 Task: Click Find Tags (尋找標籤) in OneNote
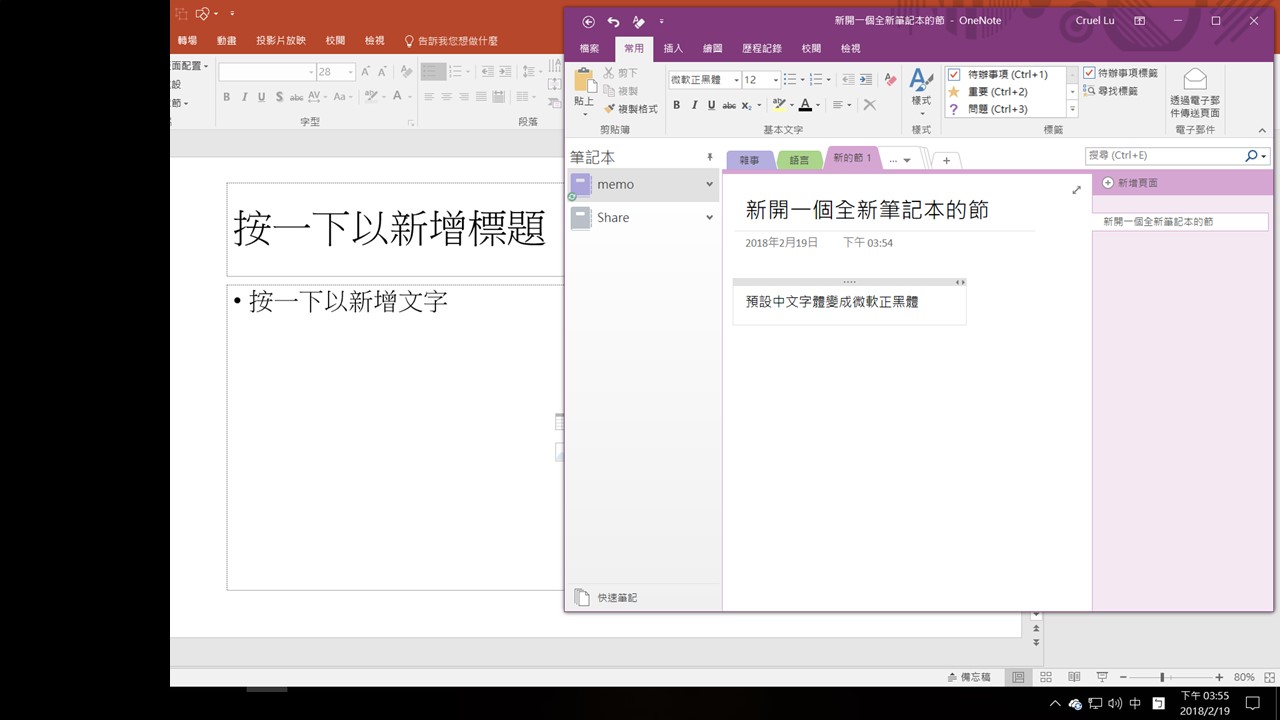click(1110, 91)
